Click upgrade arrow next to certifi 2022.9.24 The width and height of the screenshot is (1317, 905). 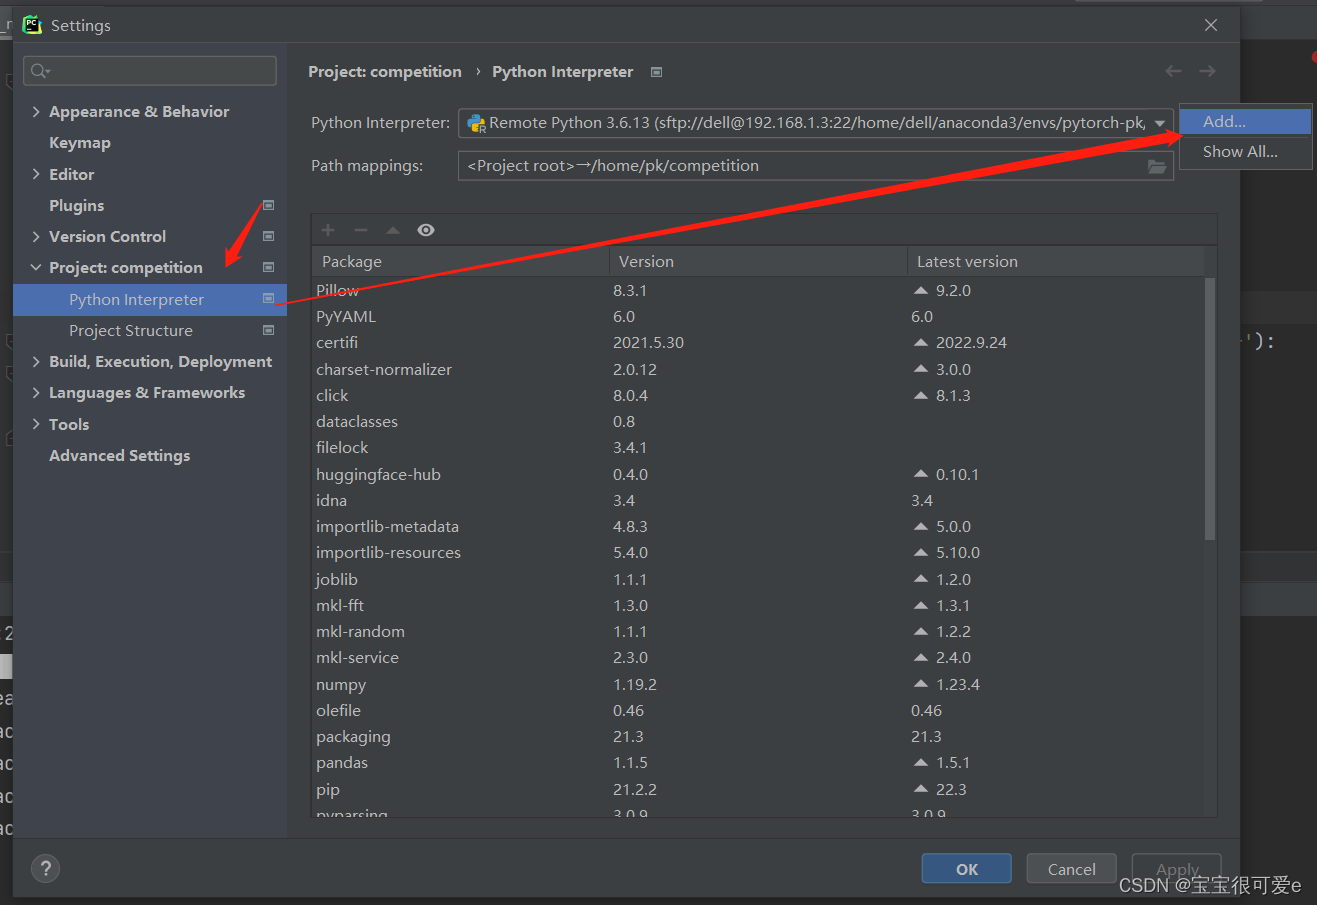[x=921, y=342]
